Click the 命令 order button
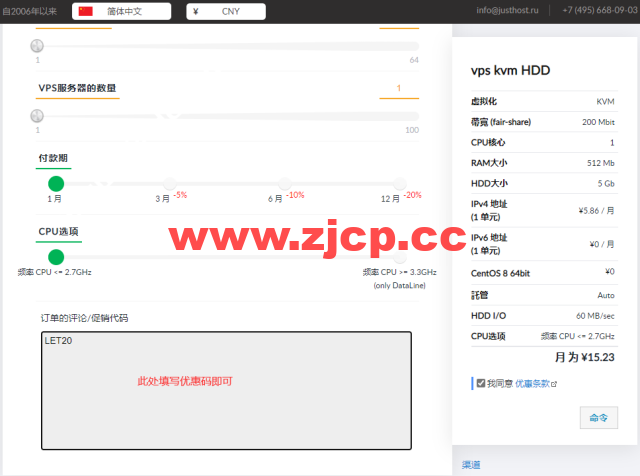Screen dimensions: 640x476 [x=598, y=418]
